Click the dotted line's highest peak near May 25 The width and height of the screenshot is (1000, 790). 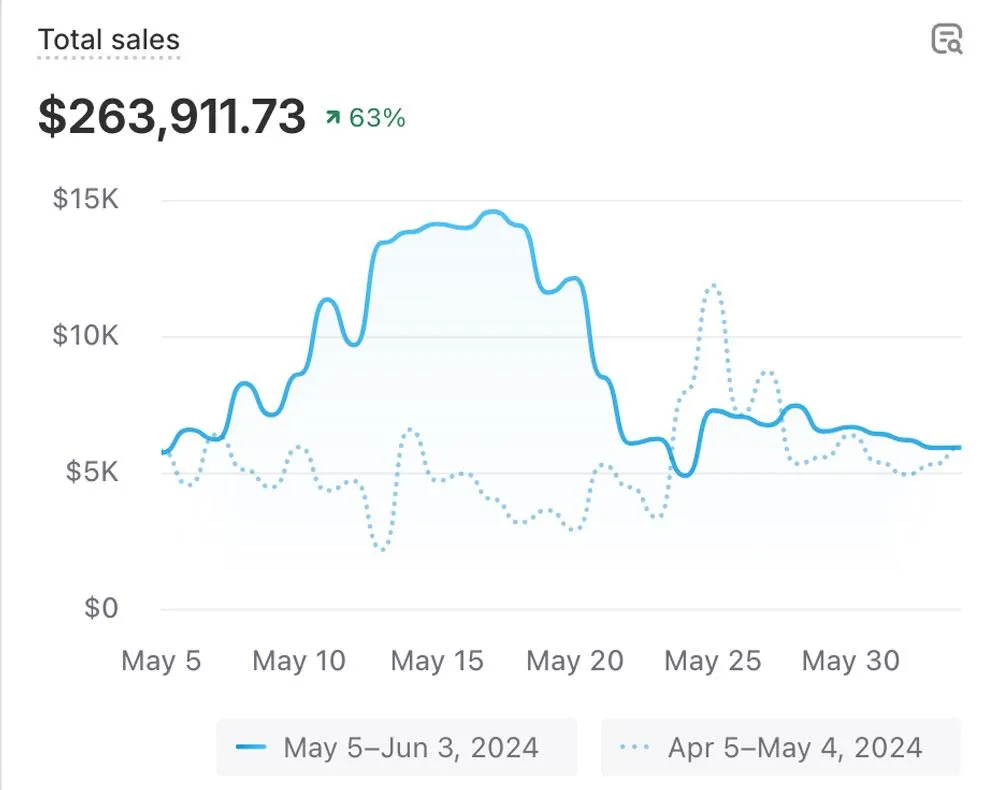tap(713, 286)
